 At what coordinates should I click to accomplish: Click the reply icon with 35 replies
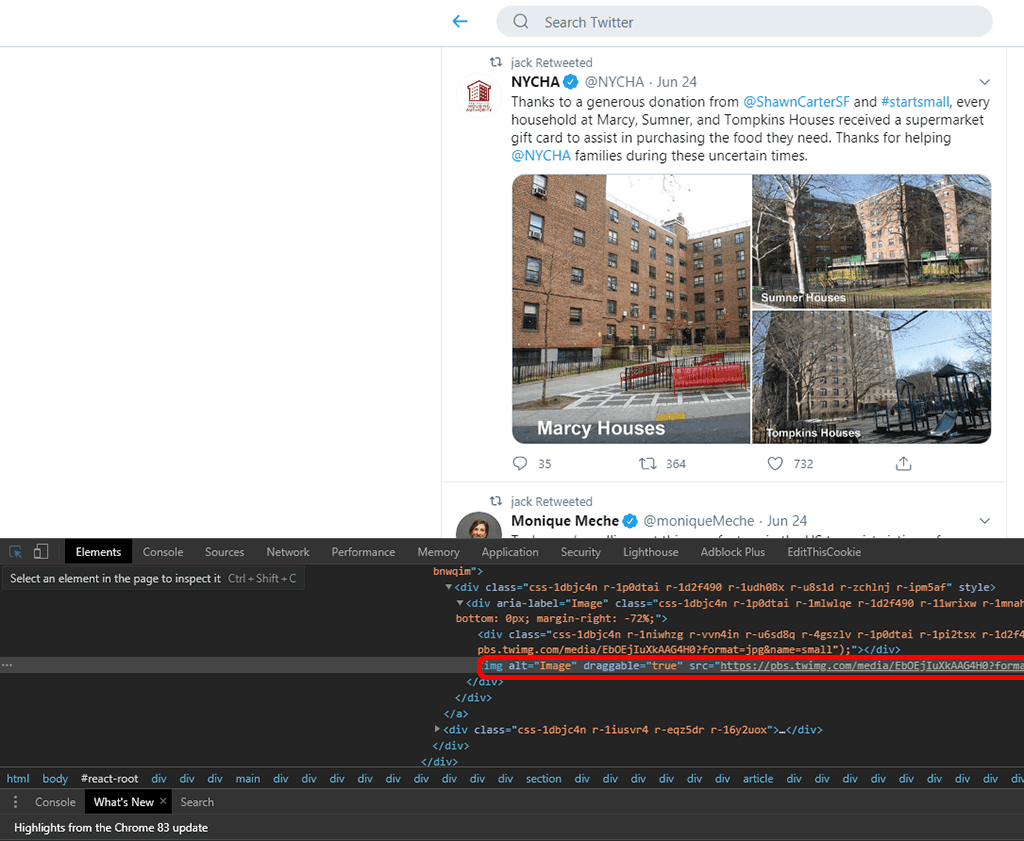[x=520, y=464]
